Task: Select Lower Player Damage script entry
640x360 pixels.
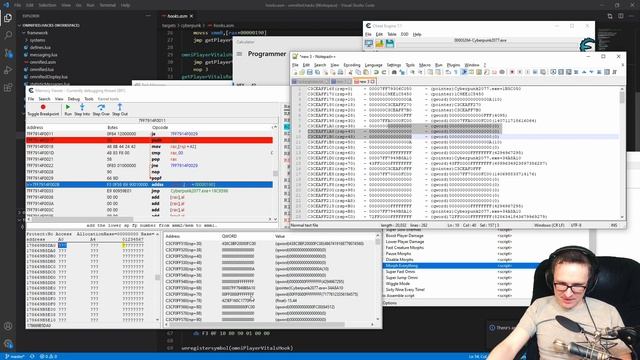Action: [x=404, y=242]
